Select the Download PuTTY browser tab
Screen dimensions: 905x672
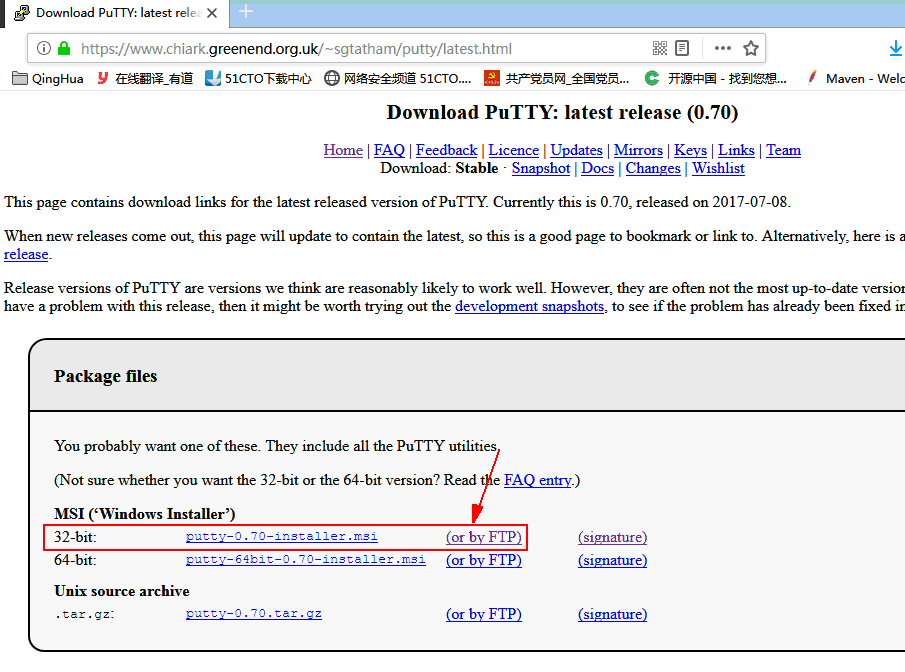coord(115,13)
